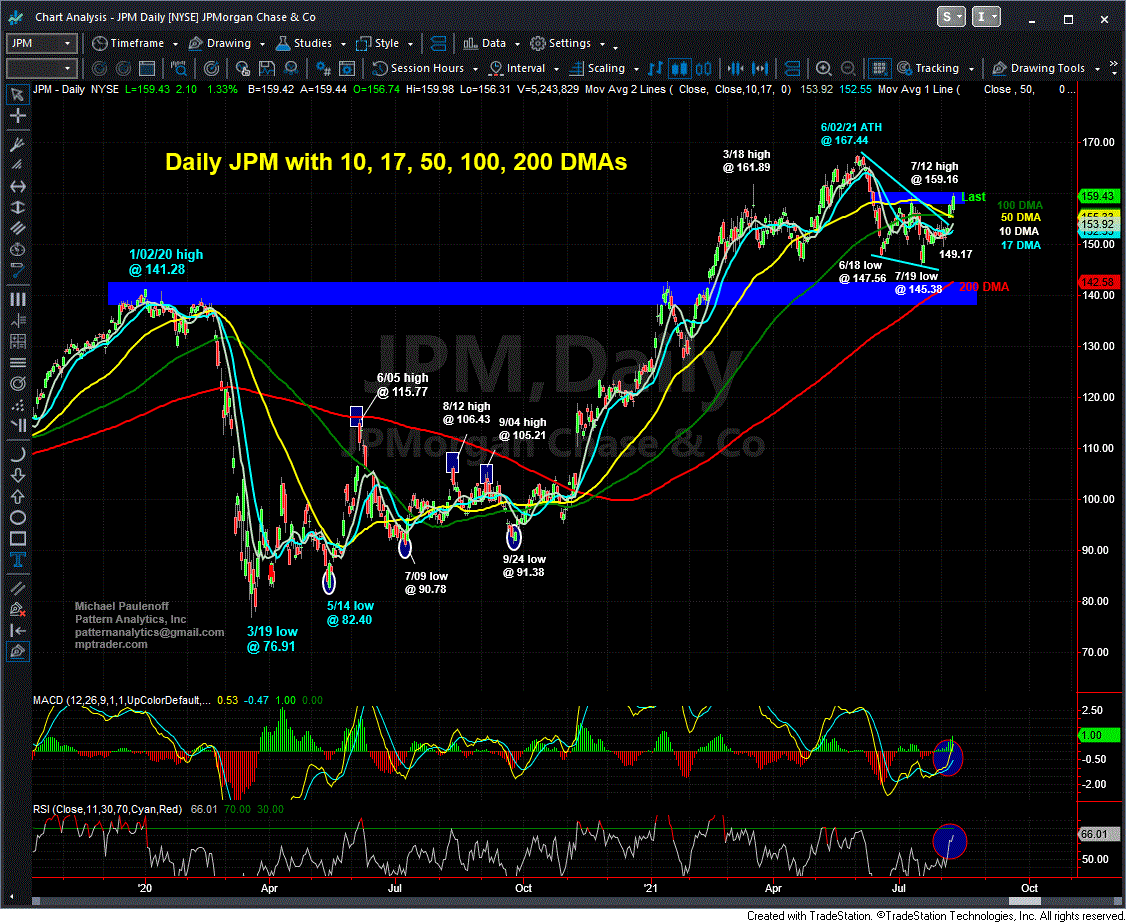1126x922 pixels.
Task: Choose the arc drawing tool
Action: click(x=17, y=453)
